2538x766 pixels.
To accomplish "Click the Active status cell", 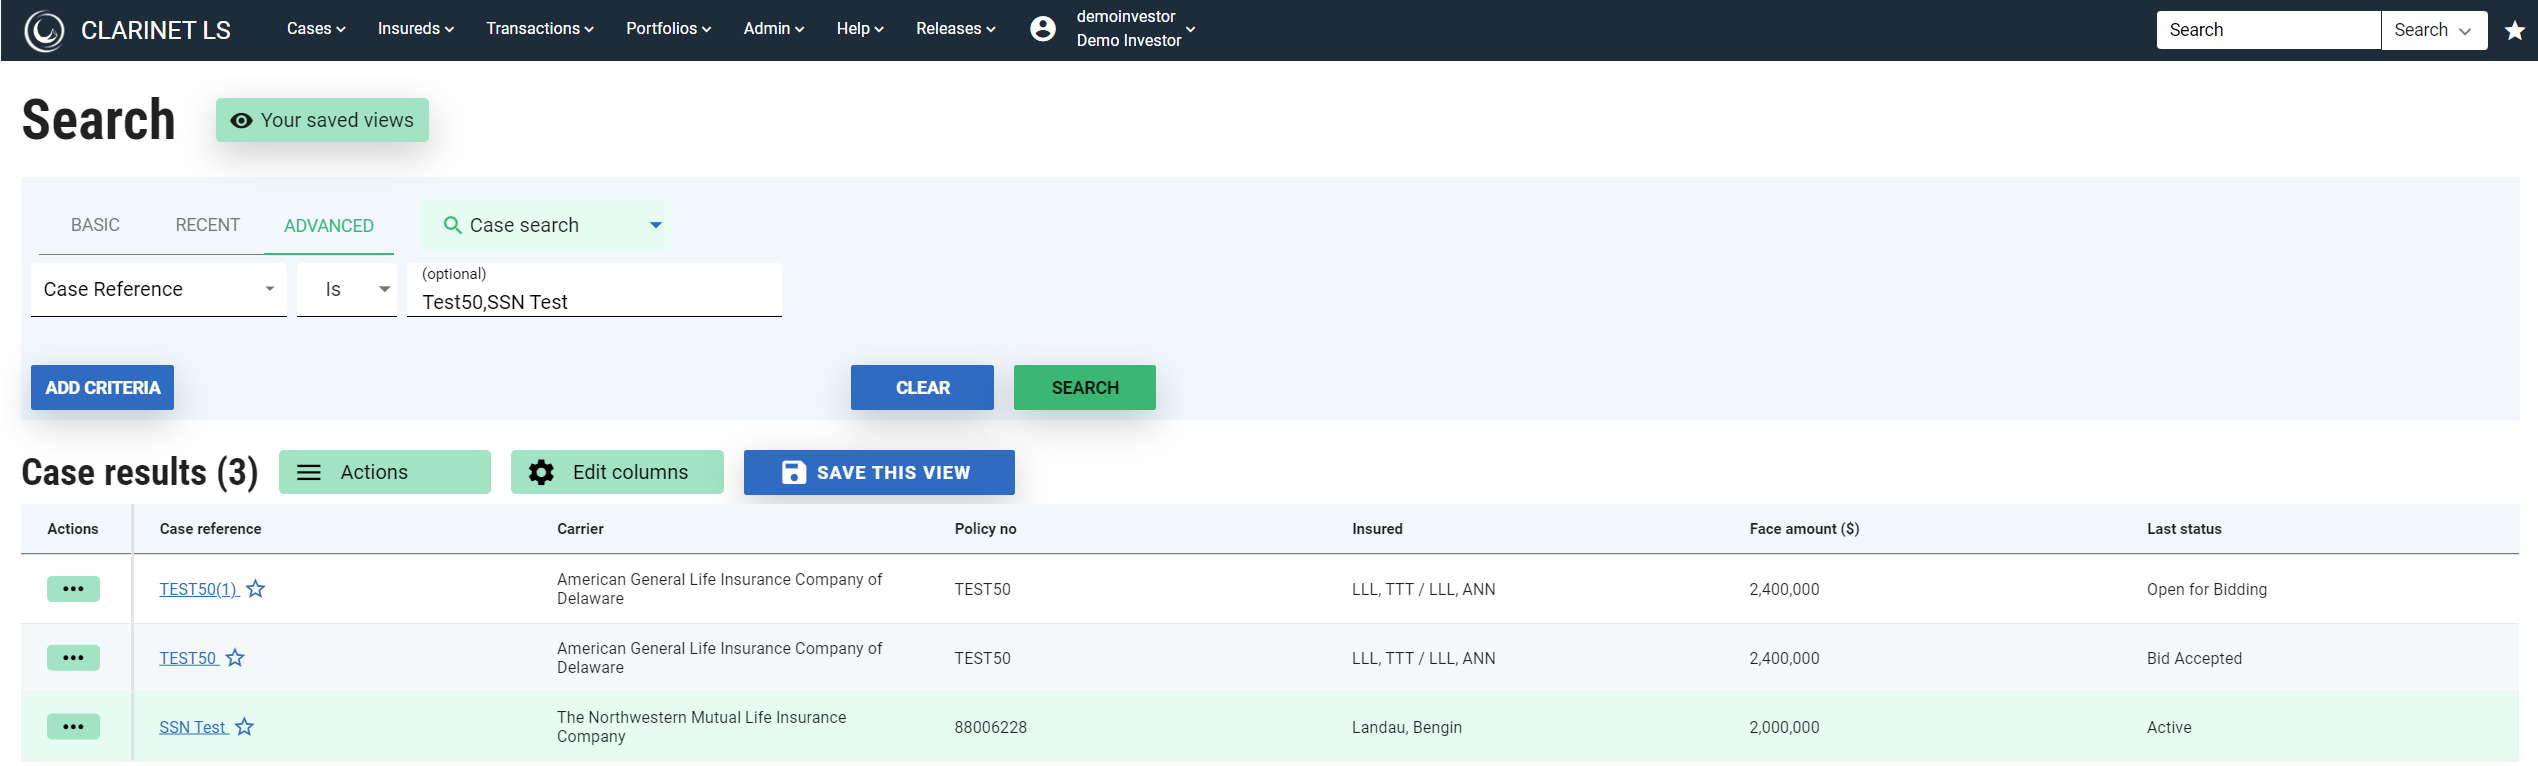I will [x=2169, y=728].
